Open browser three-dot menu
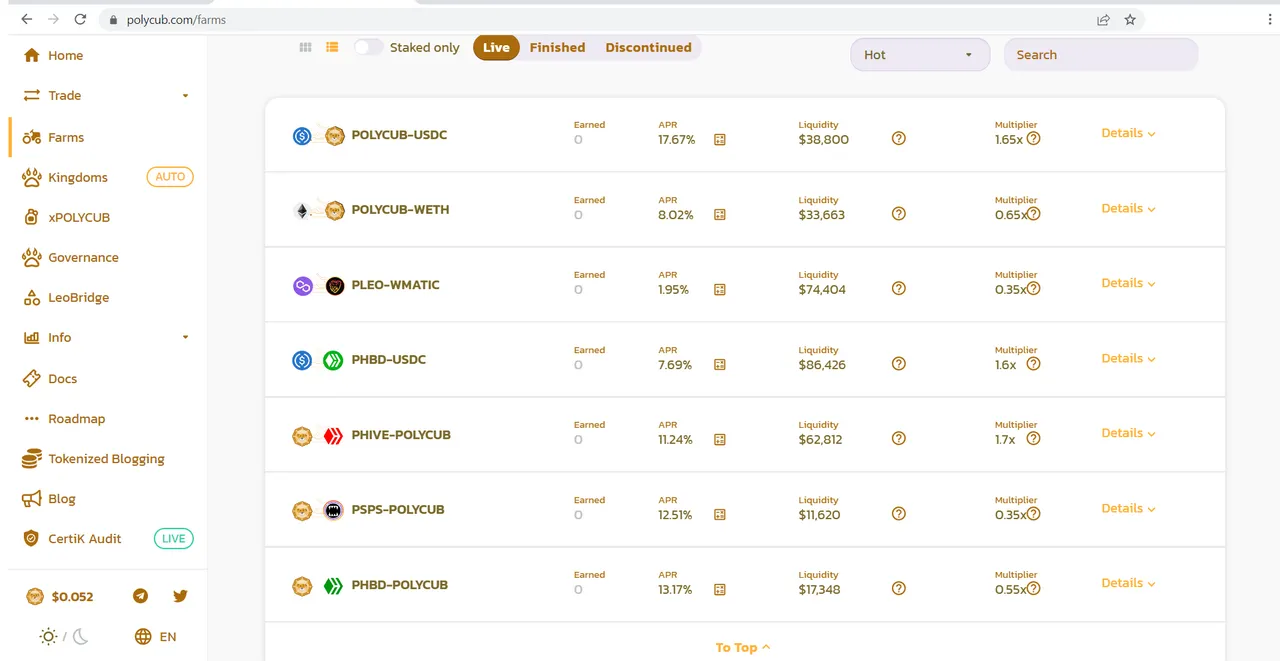 click(1271, 19)
